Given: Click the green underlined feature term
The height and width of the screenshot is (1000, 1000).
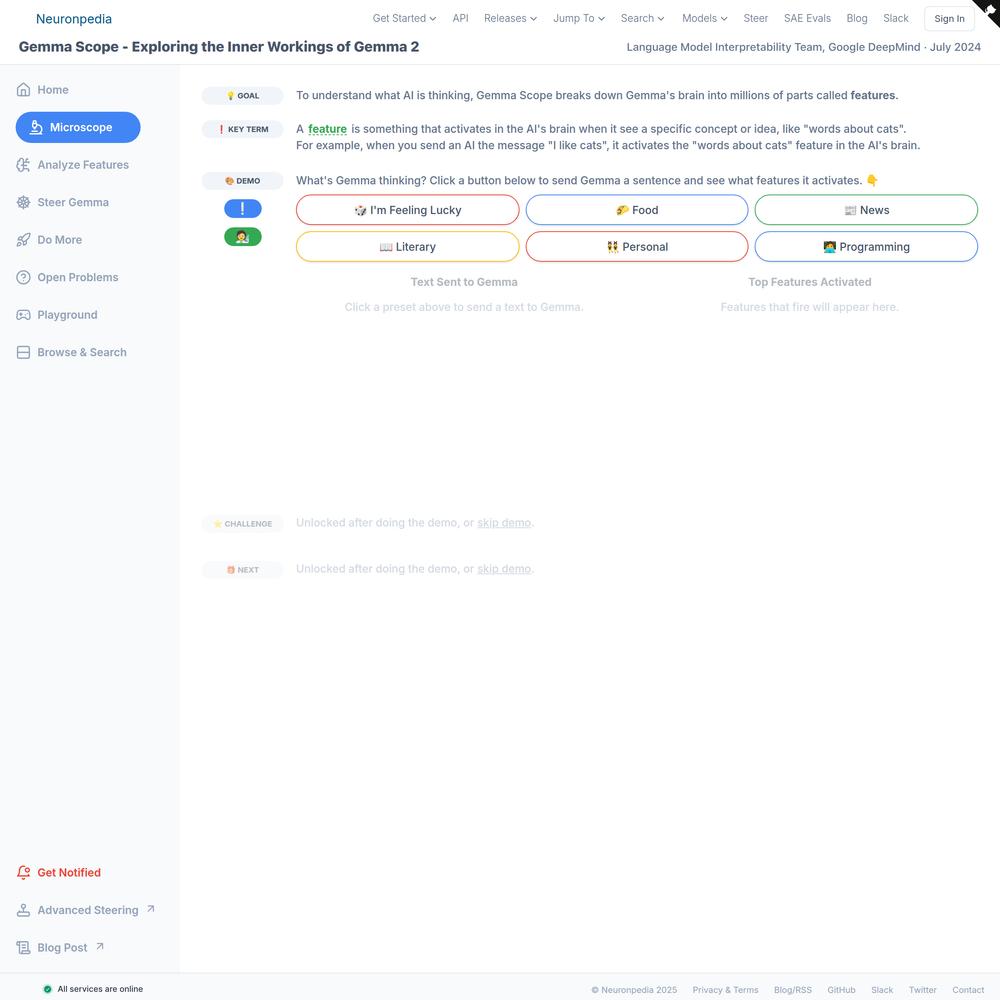Looking at the screenshot, I should (327, 129).
